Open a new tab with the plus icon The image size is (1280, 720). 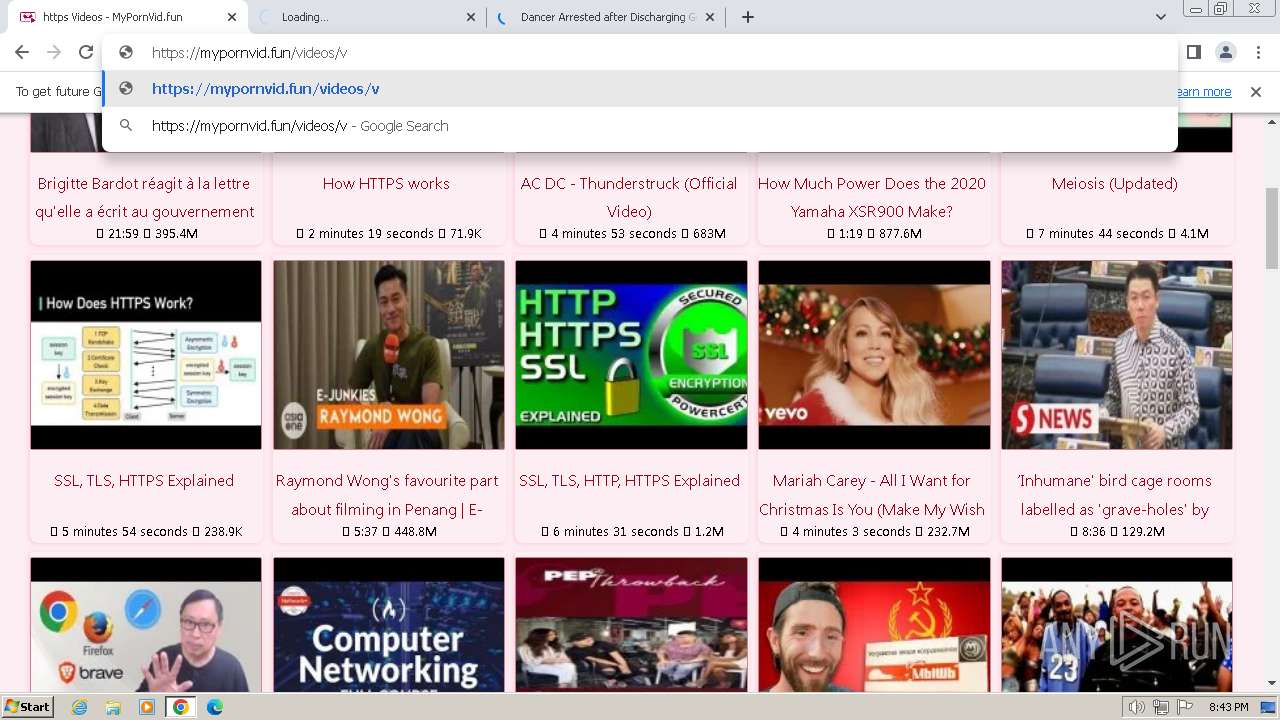pyautogui.click(x=748, y=17)
